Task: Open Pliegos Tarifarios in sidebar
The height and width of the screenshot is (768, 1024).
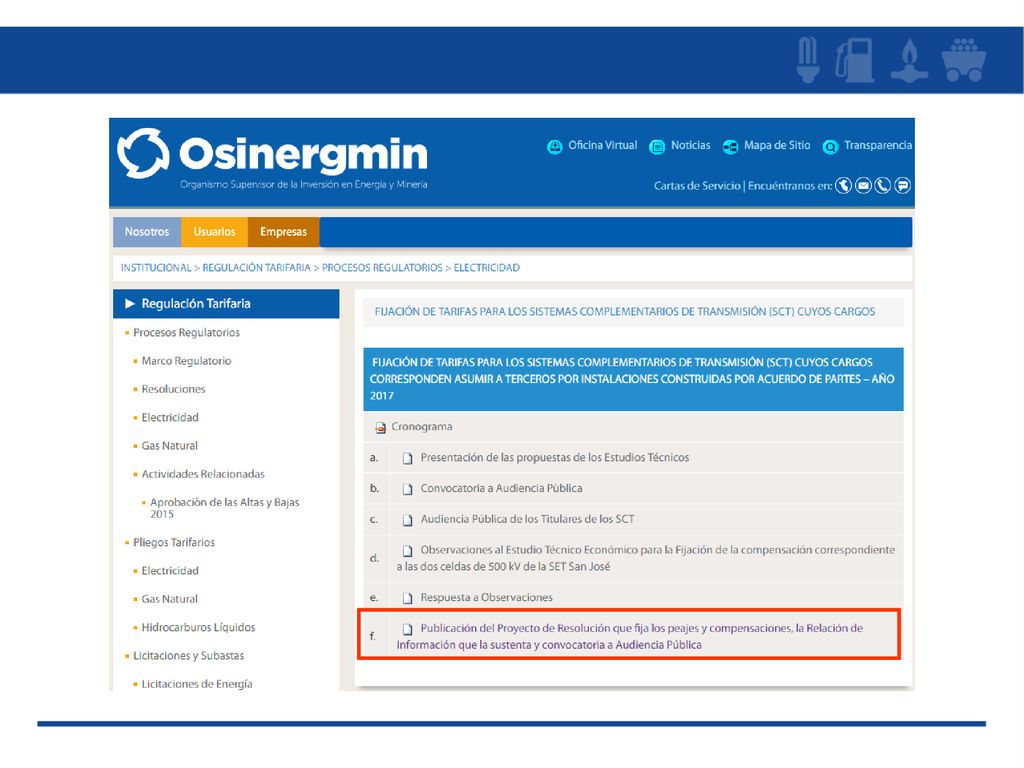Action: 174,542
